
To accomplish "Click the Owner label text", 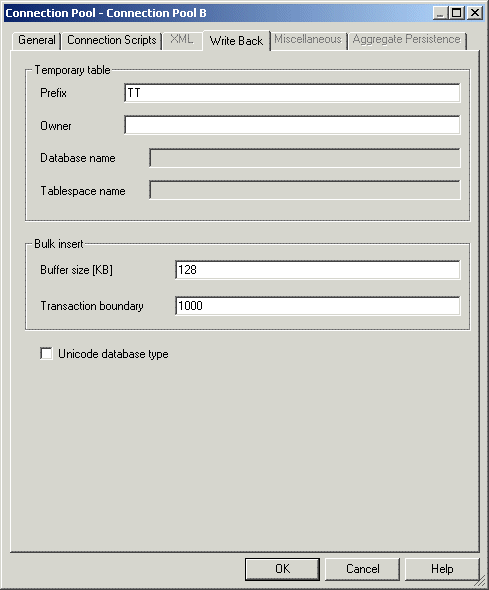I will 56,126.
